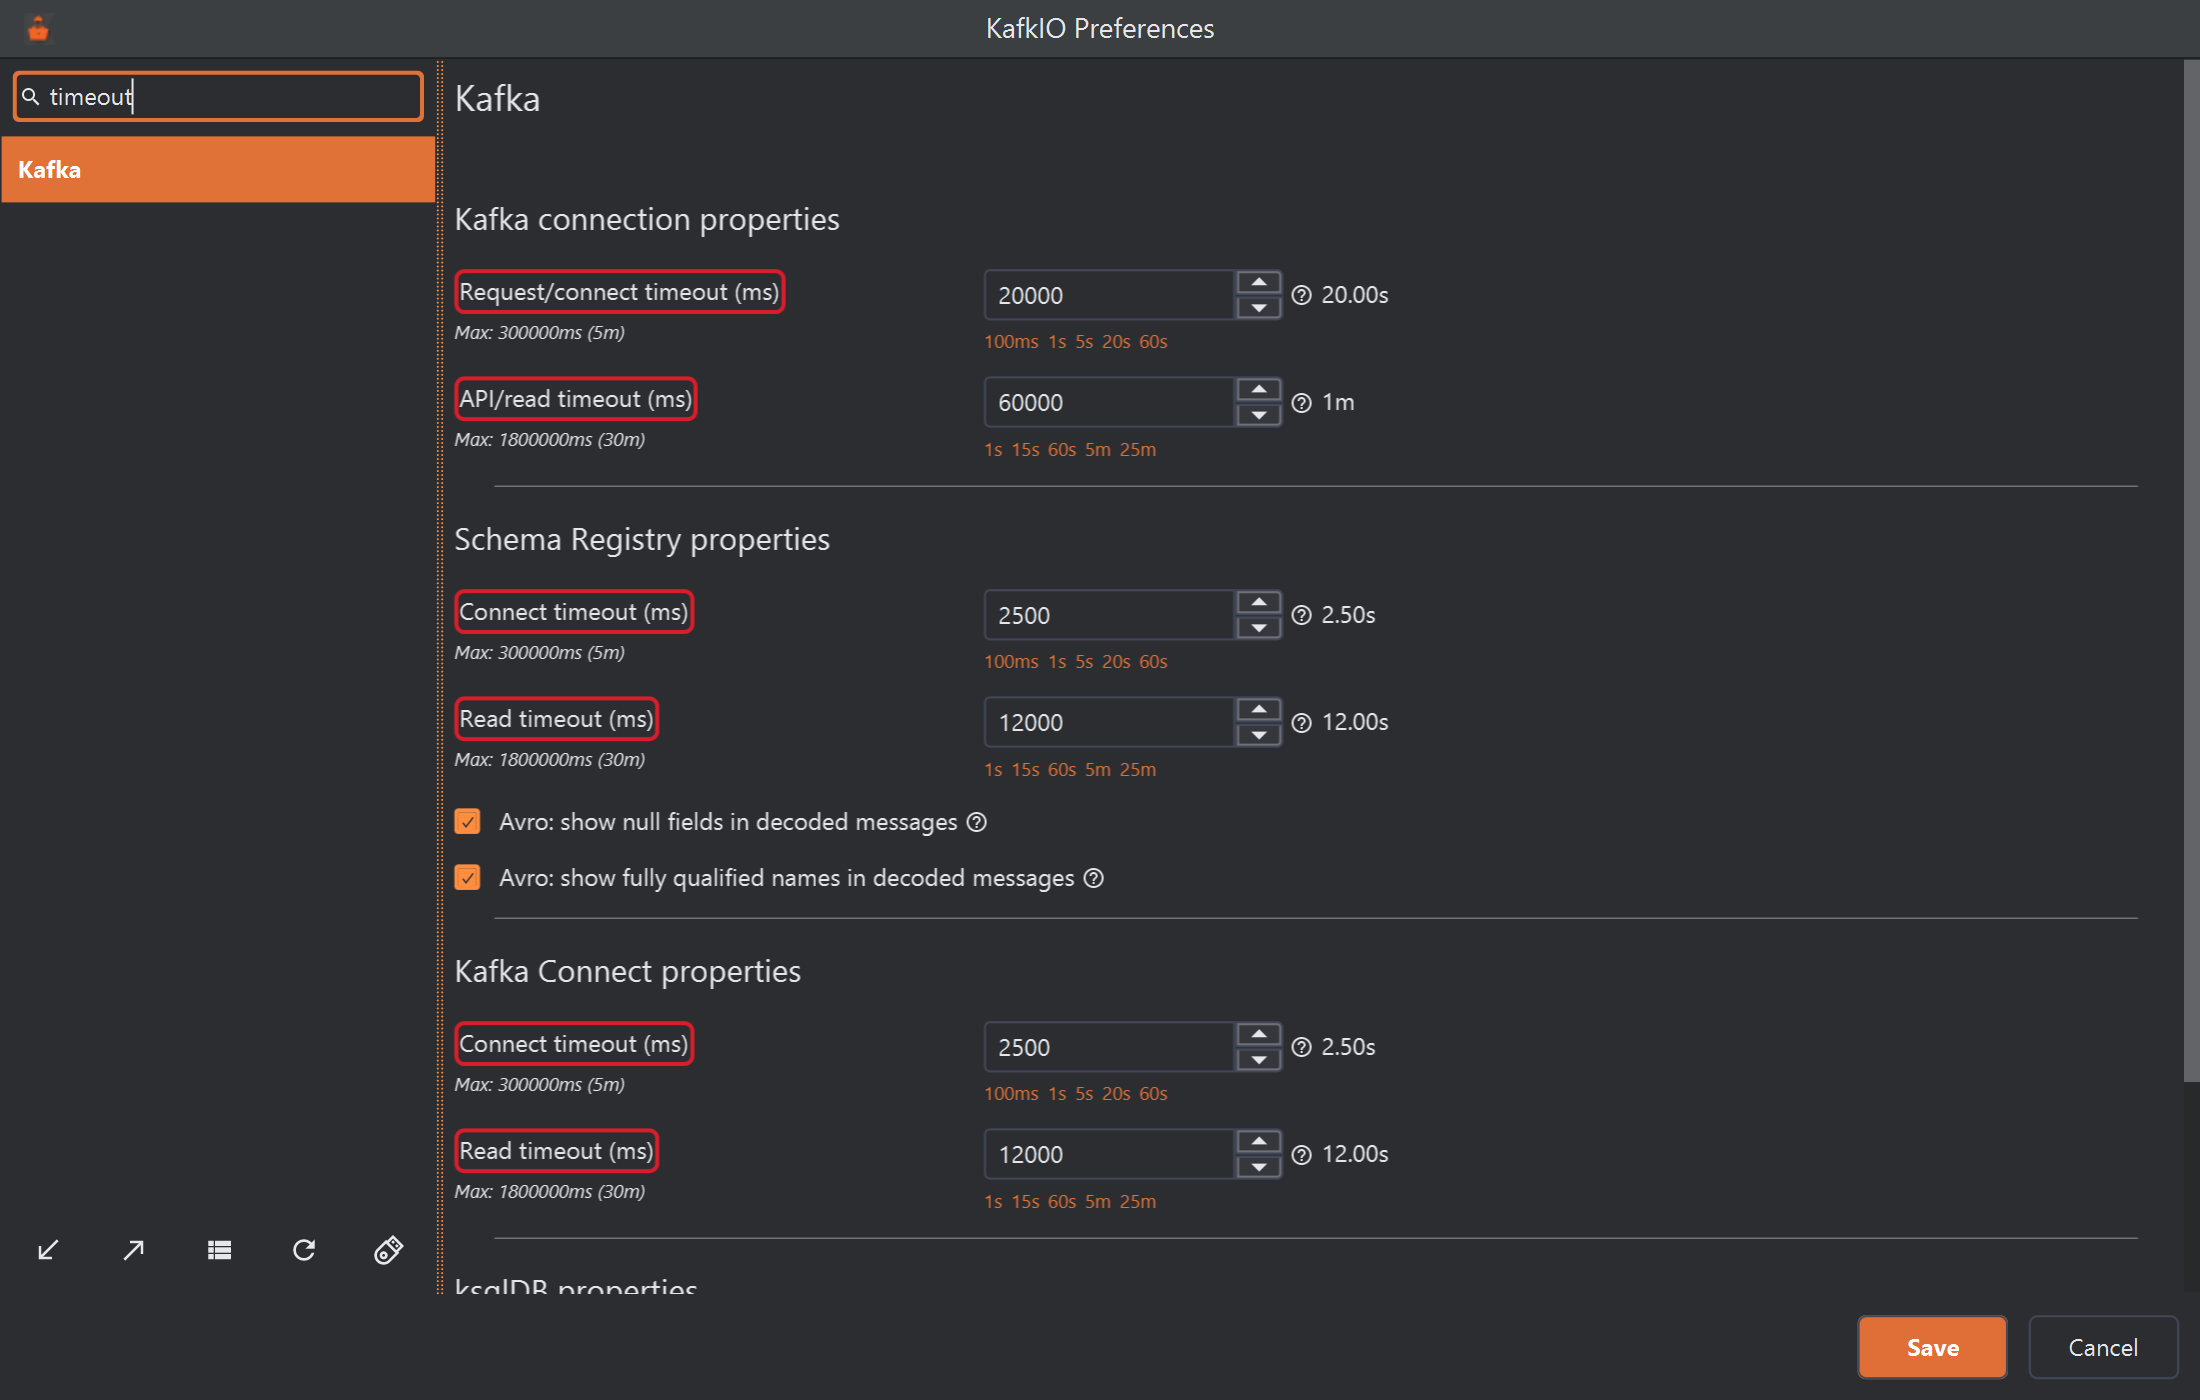Decrease API/read timeout with down arrow
Screen dimensions: 2200x1400
(1259, 414)
